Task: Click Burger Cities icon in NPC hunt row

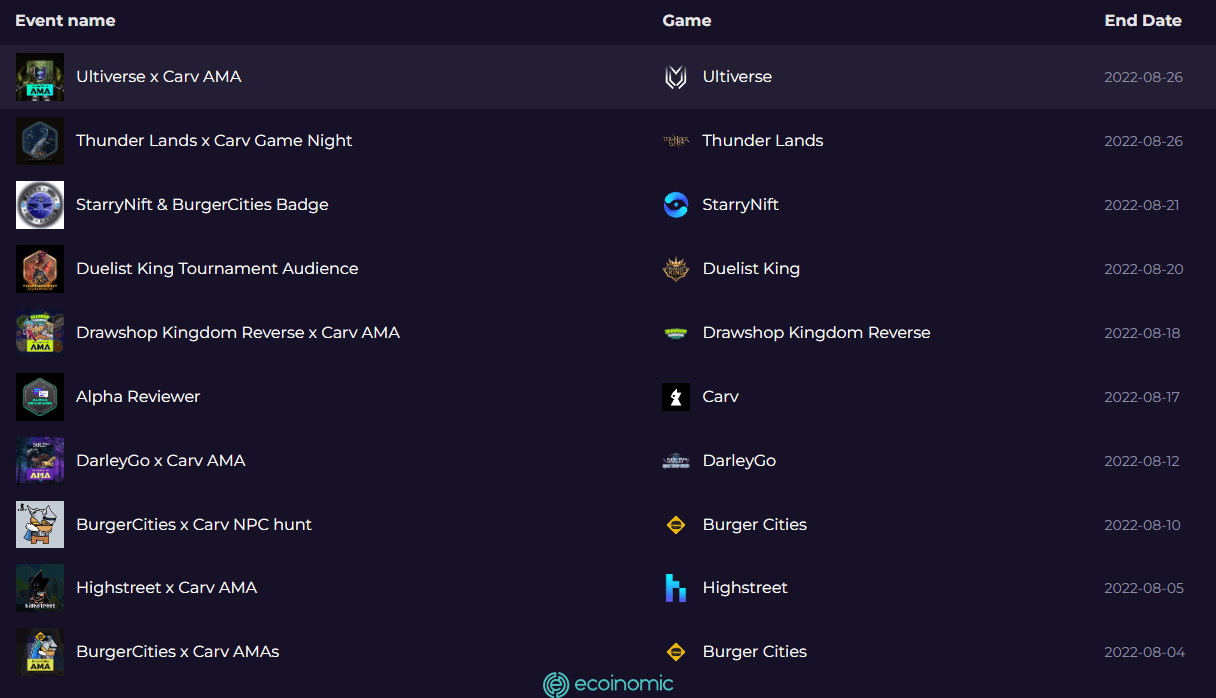Action: [676, 525]
